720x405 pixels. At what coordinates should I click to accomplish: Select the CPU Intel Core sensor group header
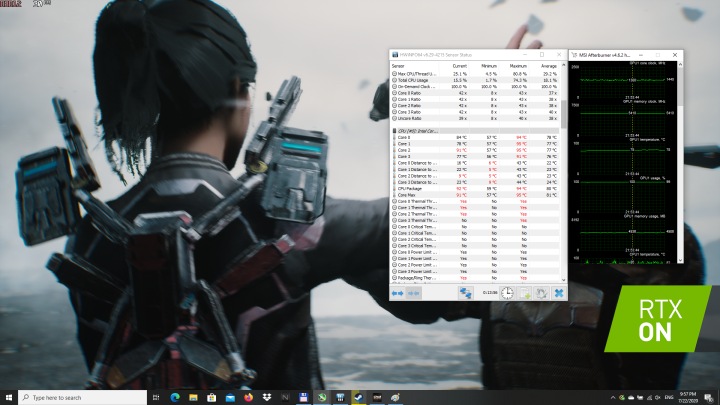pos(475,131)
